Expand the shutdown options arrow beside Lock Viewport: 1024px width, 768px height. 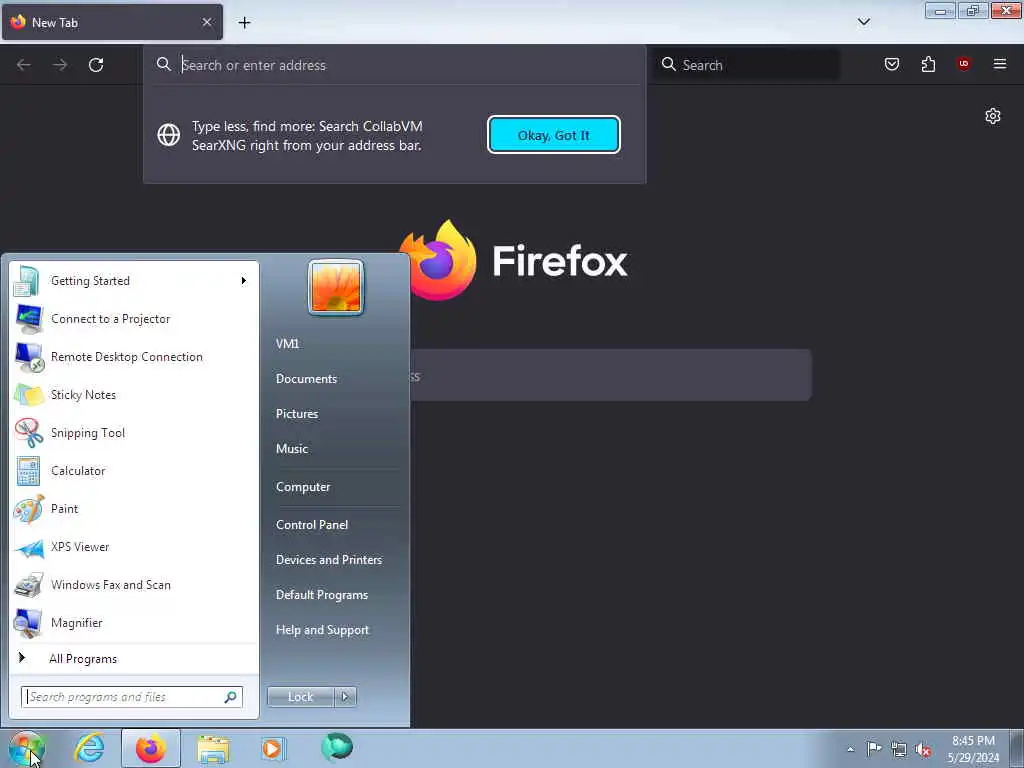coord(345,697)
